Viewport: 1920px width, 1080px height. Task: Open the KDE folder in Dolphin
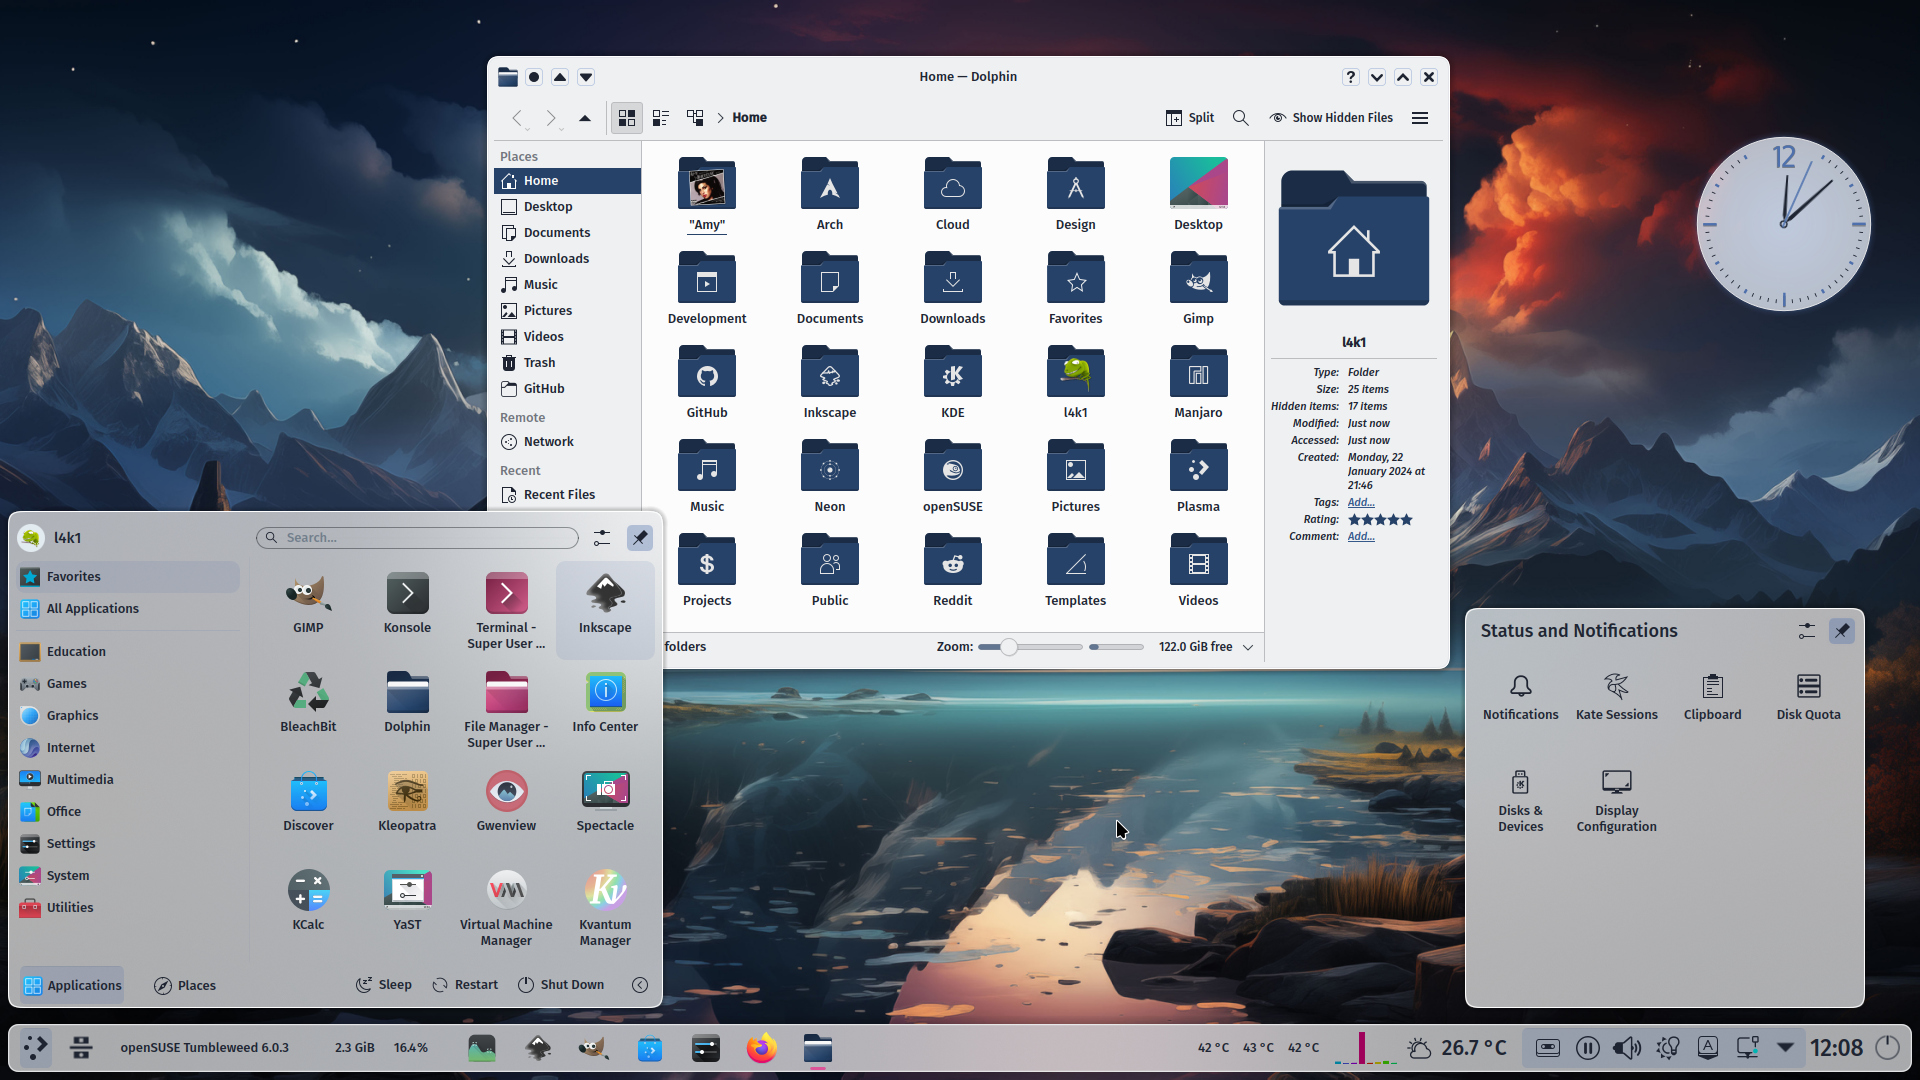point(953,383)
